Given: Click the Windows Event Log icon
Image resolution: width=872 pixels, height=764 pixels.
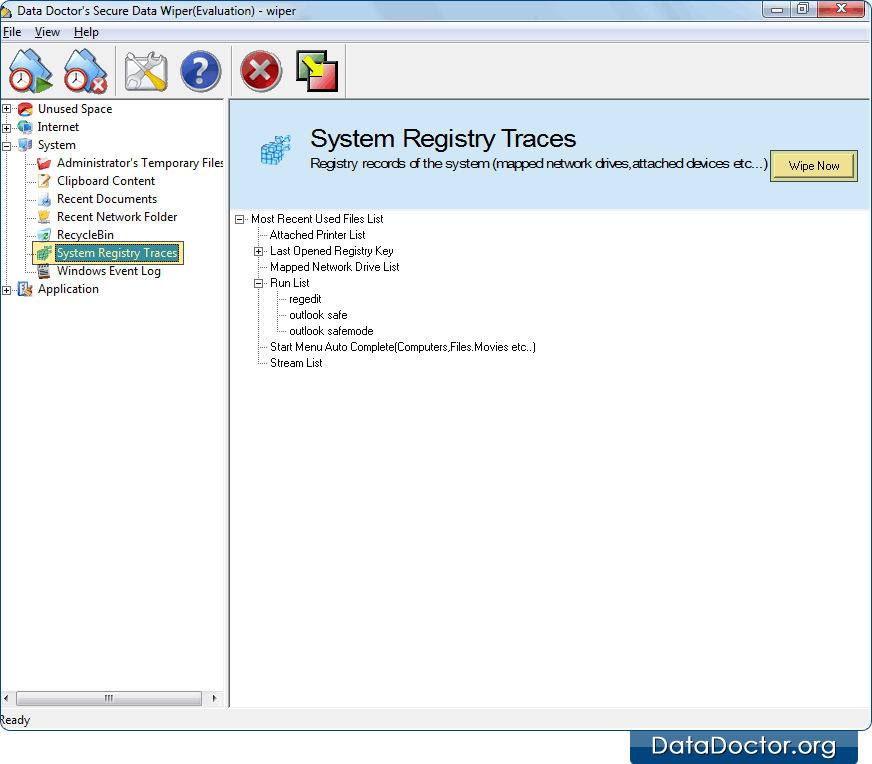Looking at the screenshot, I should [44, 271].
